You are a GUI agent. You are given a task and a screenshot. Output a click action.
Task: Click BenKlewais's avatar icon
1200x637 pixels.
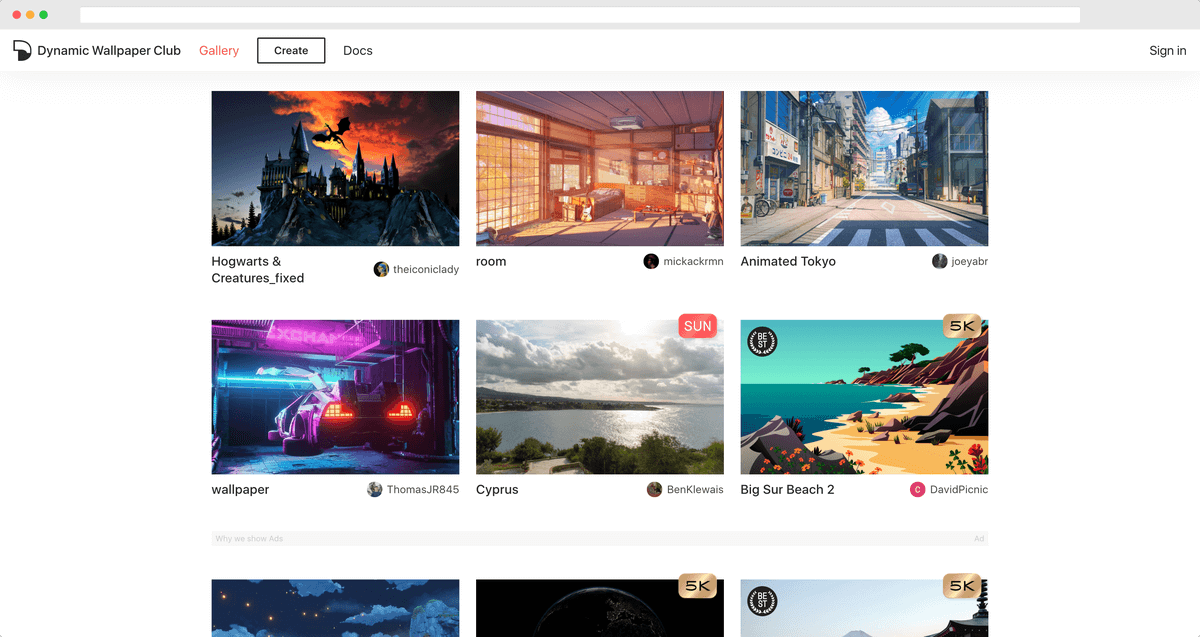coord(655,489)
